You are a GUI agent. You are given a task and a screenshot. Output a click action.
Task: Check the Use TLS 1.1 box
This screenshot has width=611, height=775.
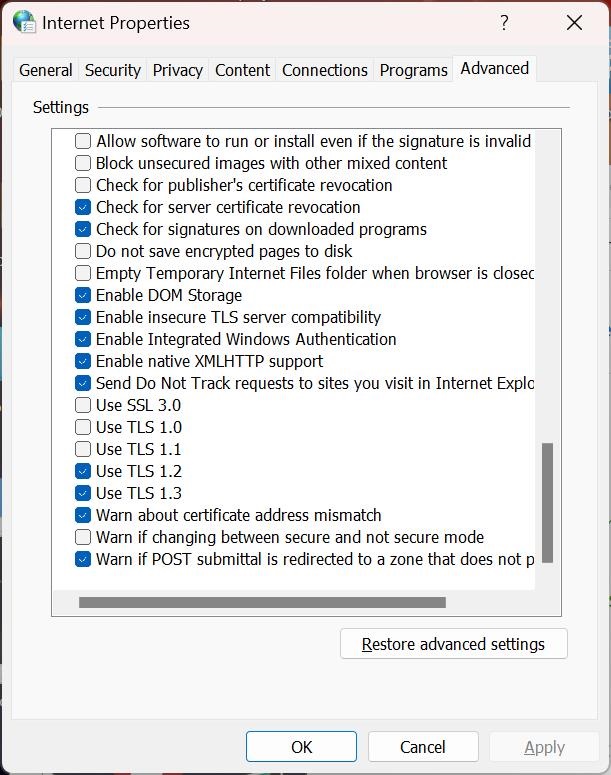pos(83,449)
